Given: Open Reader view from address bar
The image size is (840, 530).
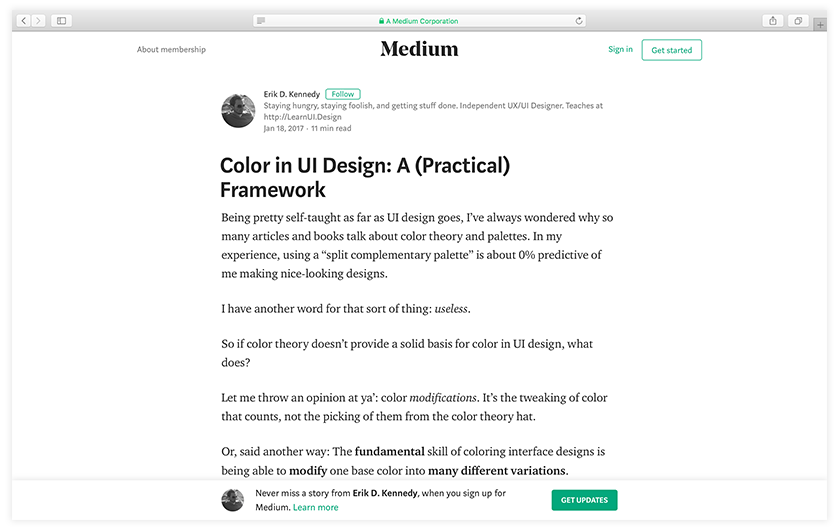Looking at the screenshot, I should coord(261,20).
